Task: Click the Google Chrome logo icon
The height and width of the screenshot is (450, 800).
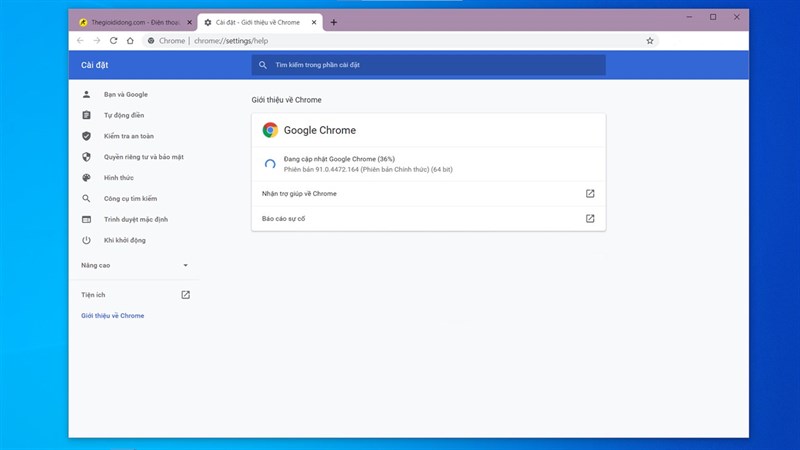Action: tap(270, 130)
